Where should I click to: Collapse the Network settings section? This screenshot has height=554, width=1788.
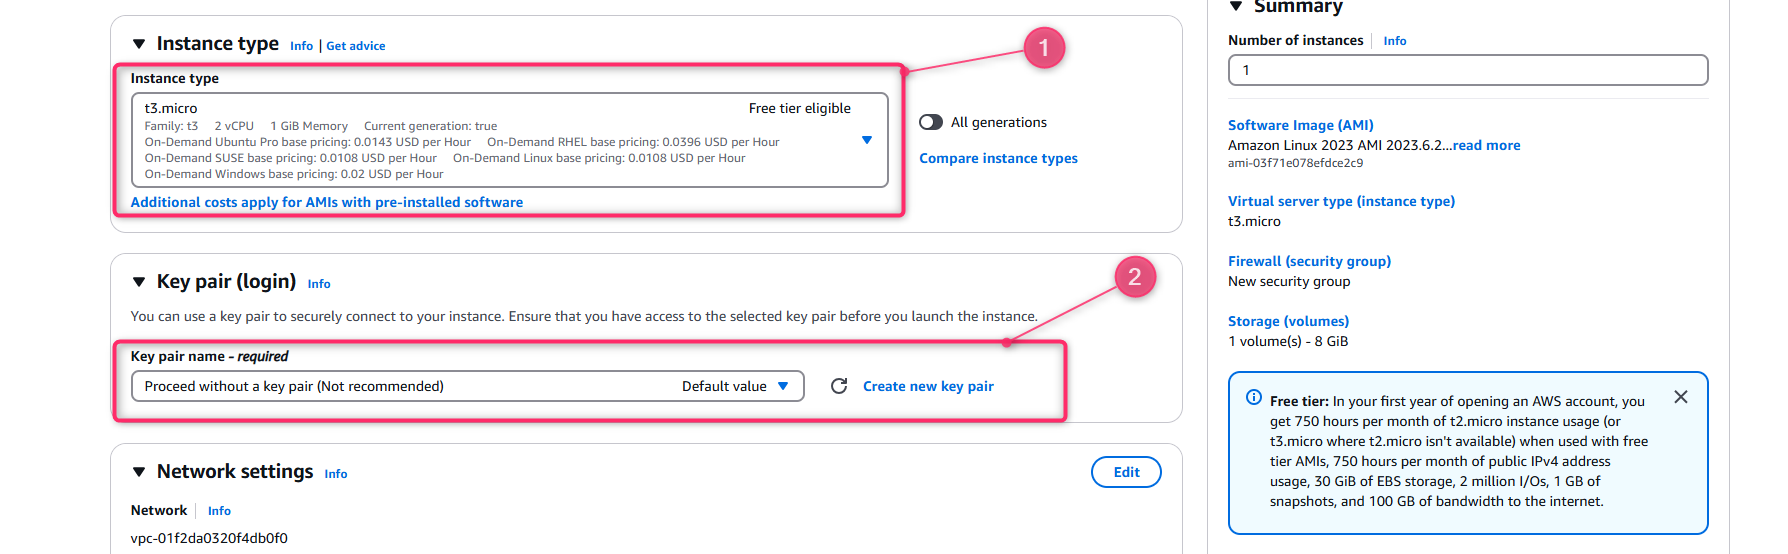point(139,472)
